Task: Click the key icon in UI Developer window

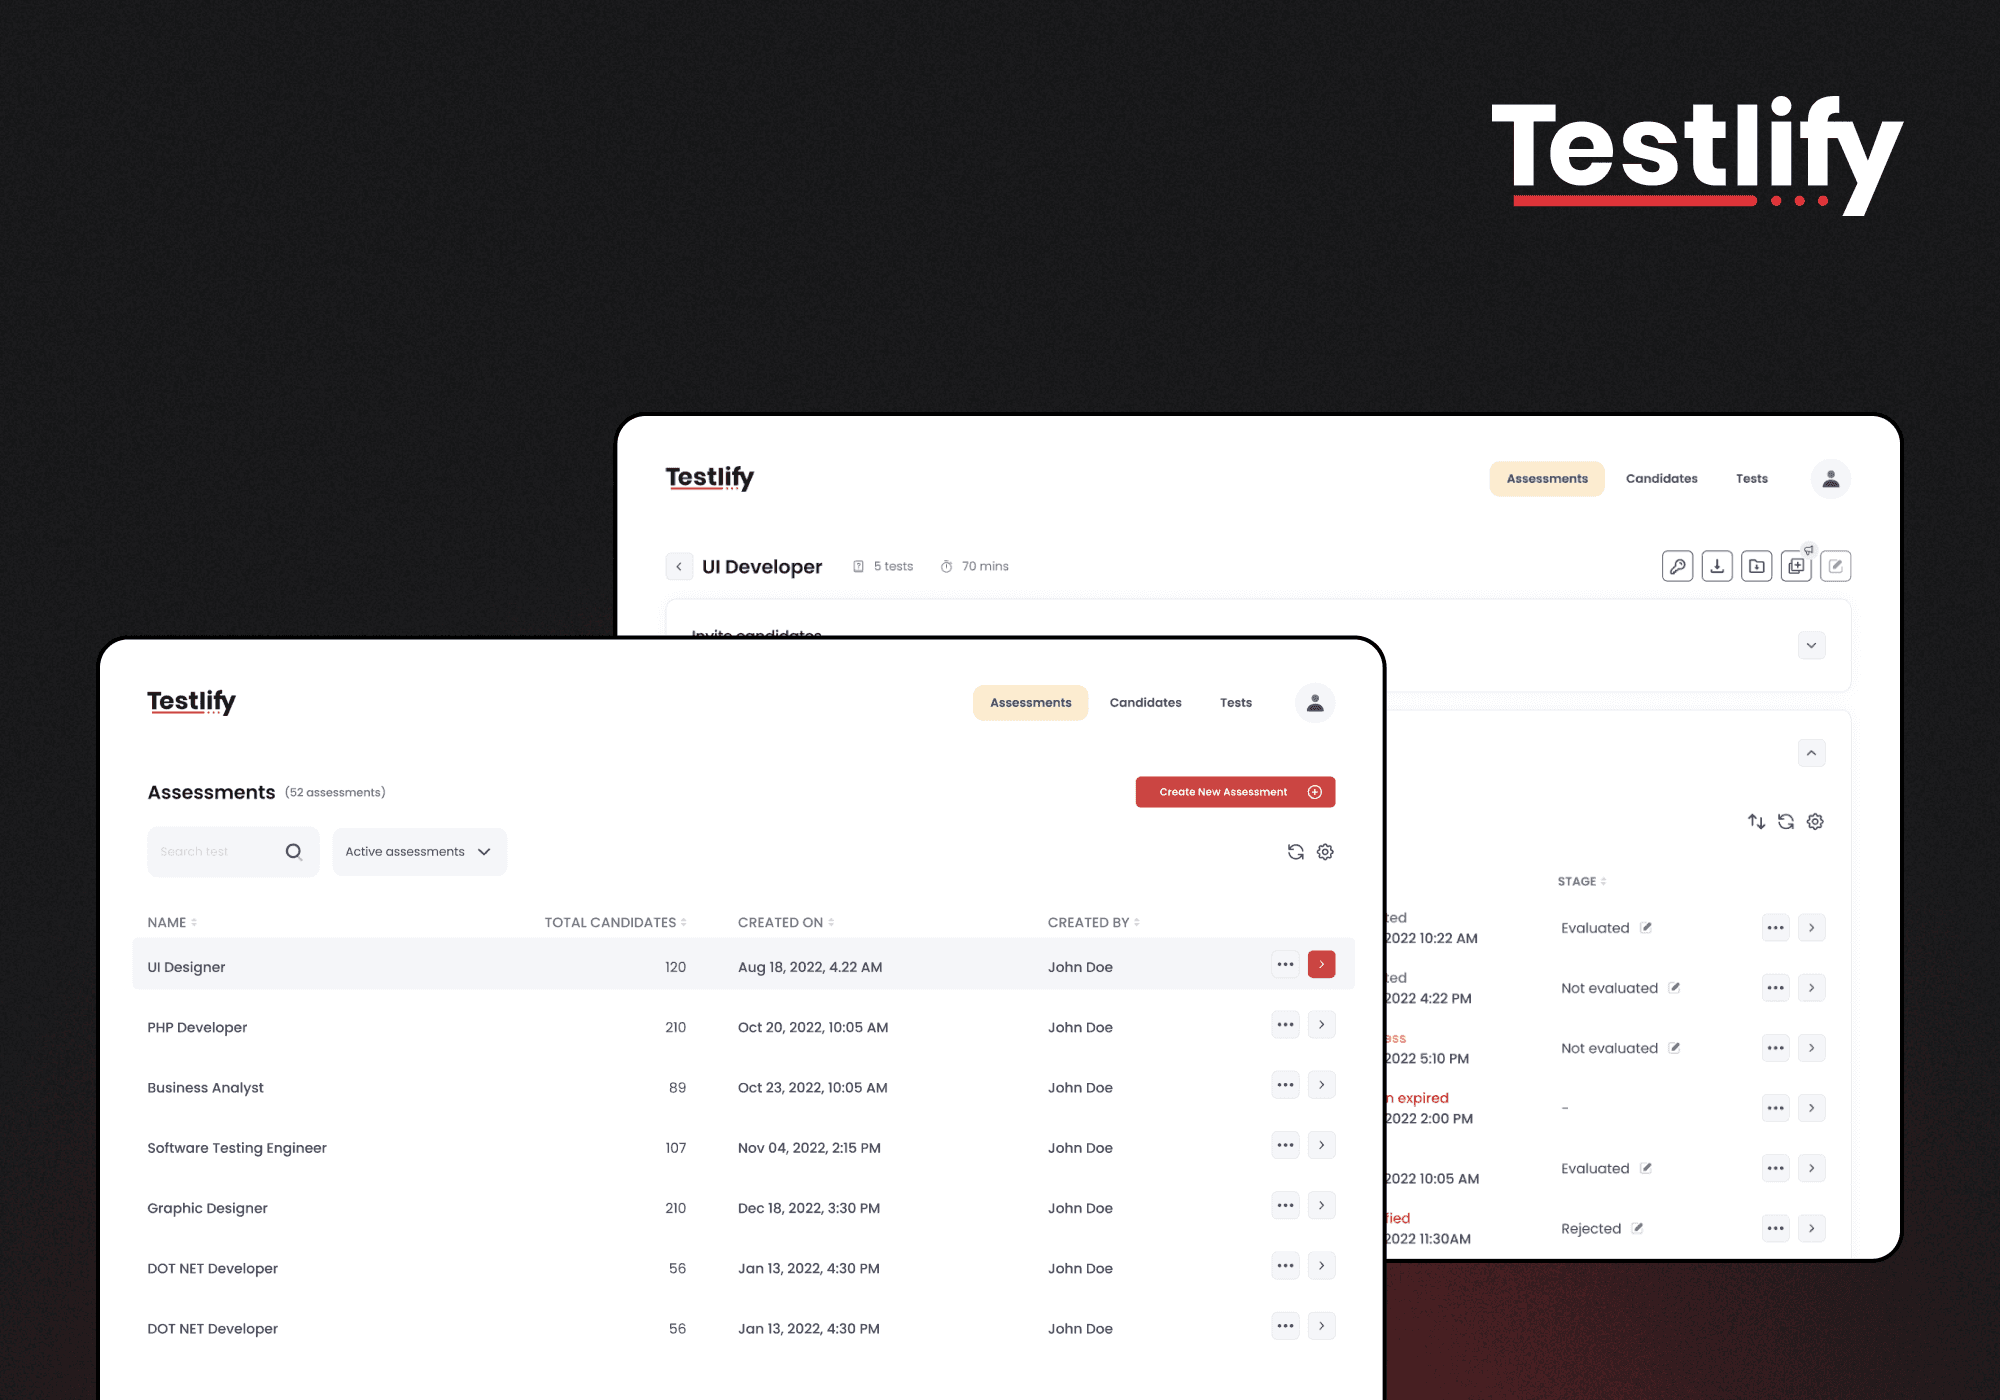Action: click(1677, 566)
